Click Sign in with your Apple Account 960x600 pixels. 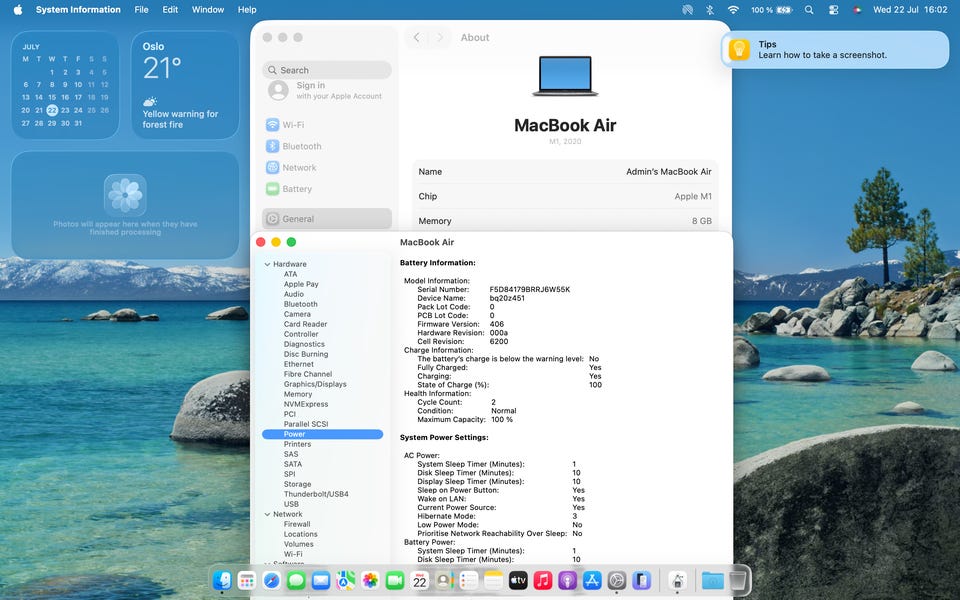point(327,91)
